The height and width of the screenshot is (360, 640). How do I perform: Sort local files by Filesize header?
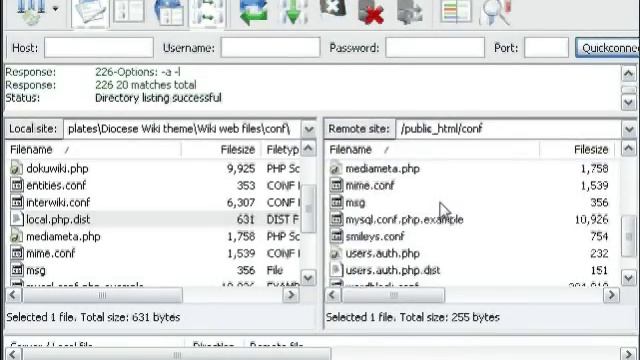(221, 149)
